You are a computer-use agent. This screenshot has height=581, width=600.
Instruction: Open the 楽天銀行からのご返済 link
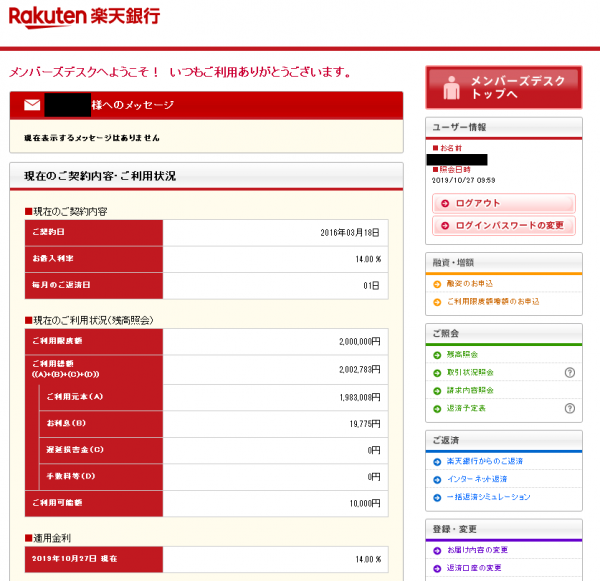[x=484, y=461]
